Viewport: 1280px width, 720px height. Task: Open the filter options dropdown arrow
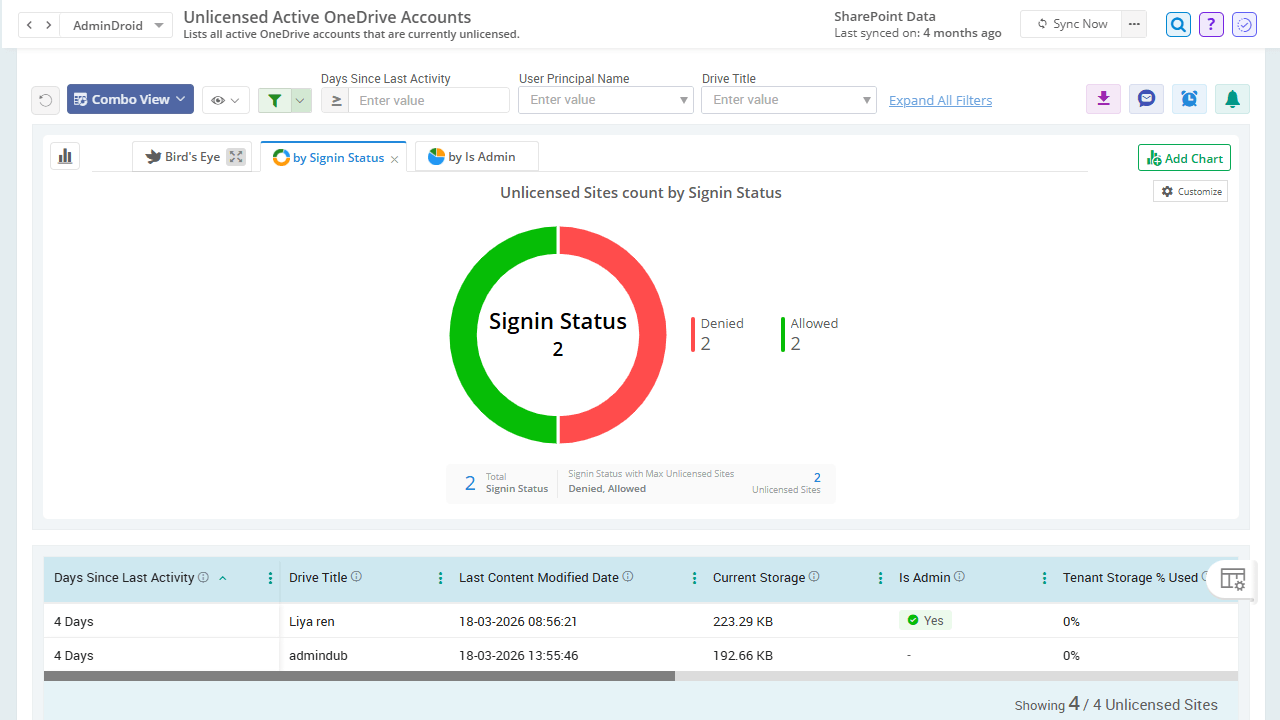click(300, 100)
